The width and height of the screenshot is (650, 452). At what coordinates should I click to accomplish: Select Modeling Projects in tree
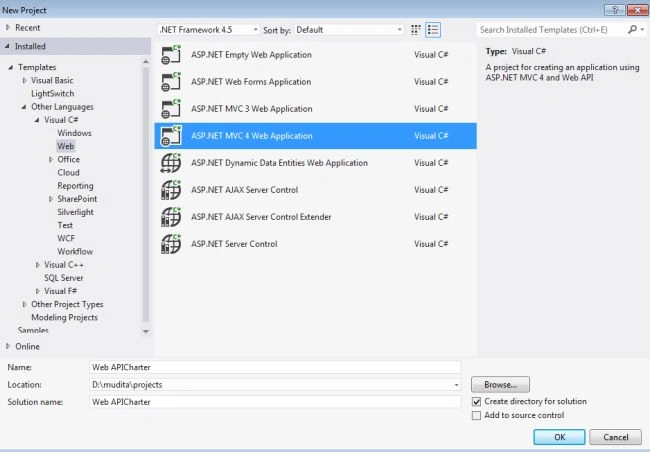click(65, 318)
